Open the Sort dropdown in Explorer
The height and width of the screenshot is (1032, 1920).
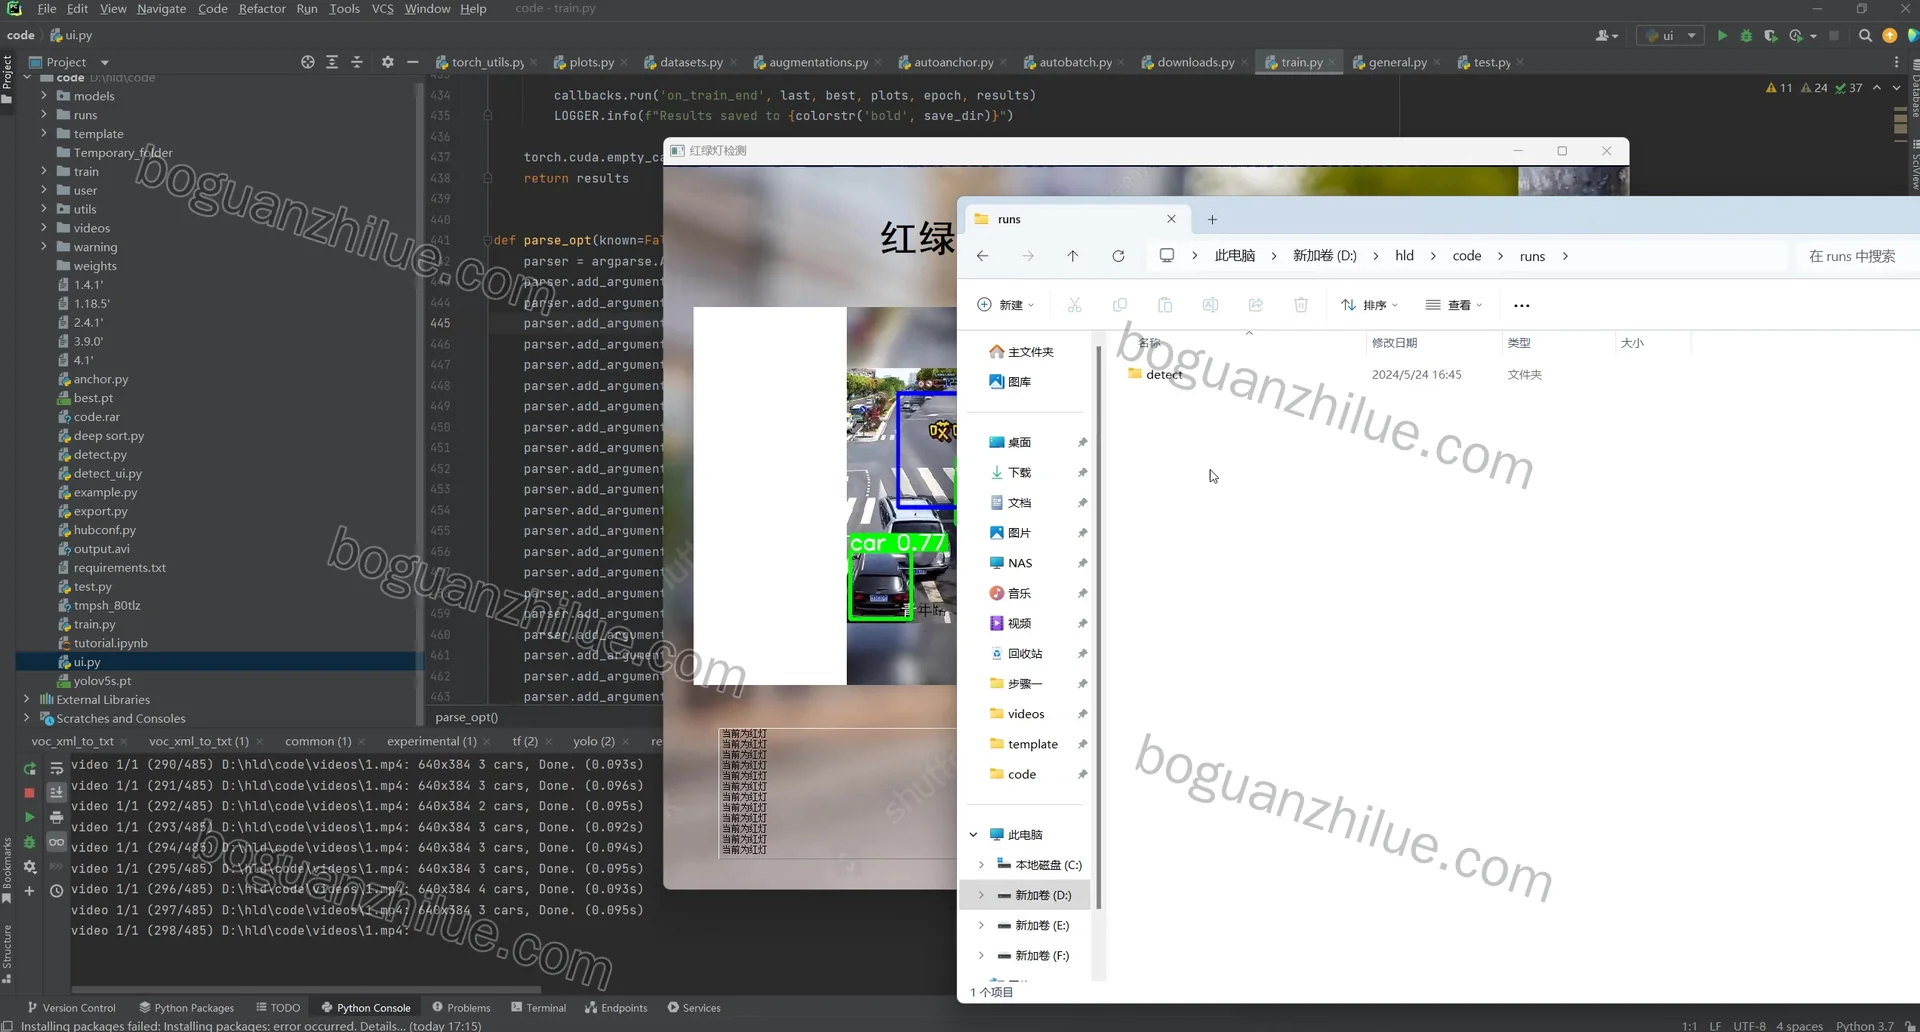pos(1369,305)
